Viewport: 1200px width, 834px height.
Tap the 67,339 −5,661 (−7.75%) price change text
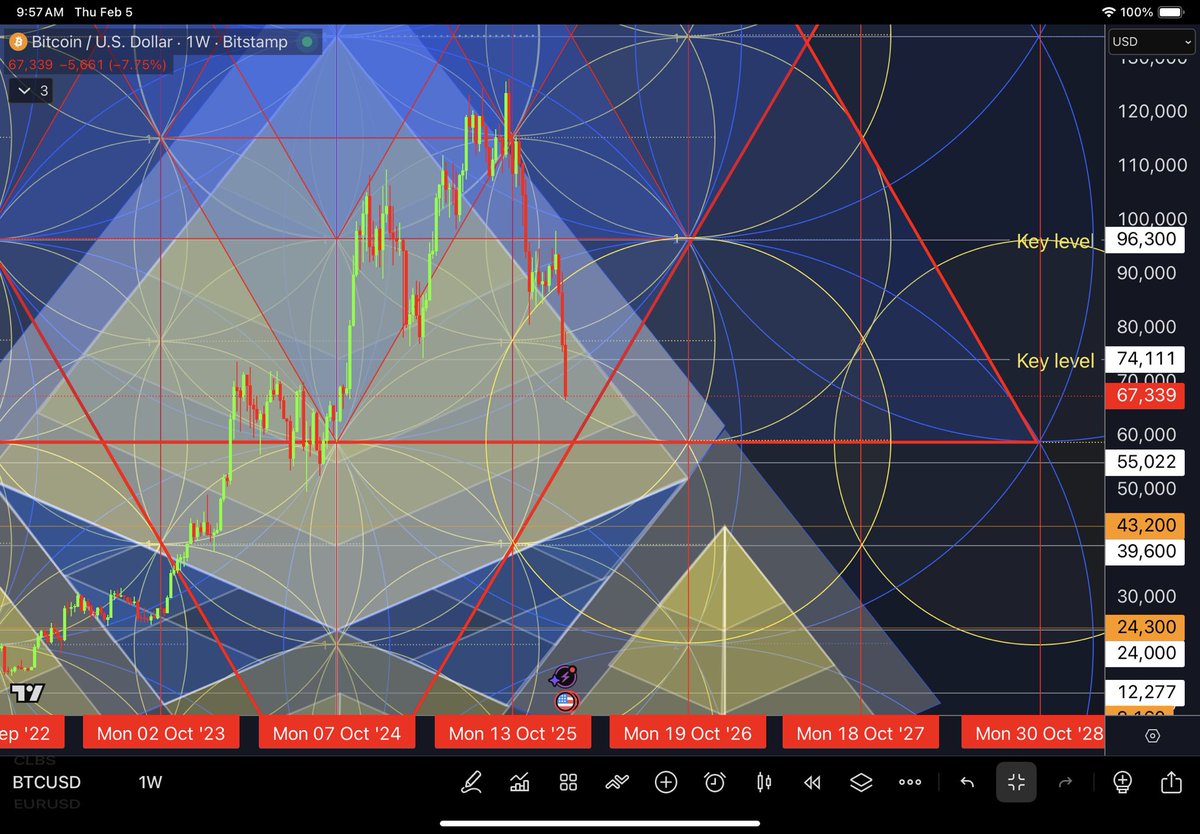[x=88, y=64]
